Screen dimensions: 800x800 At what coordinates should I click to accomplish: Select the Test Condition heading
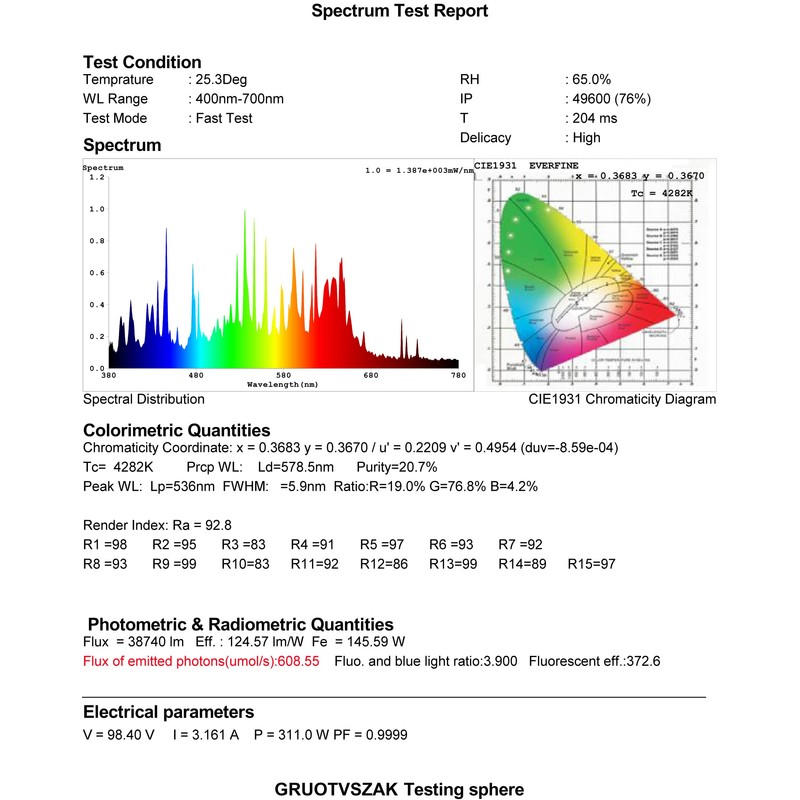[x=142, y=62]
